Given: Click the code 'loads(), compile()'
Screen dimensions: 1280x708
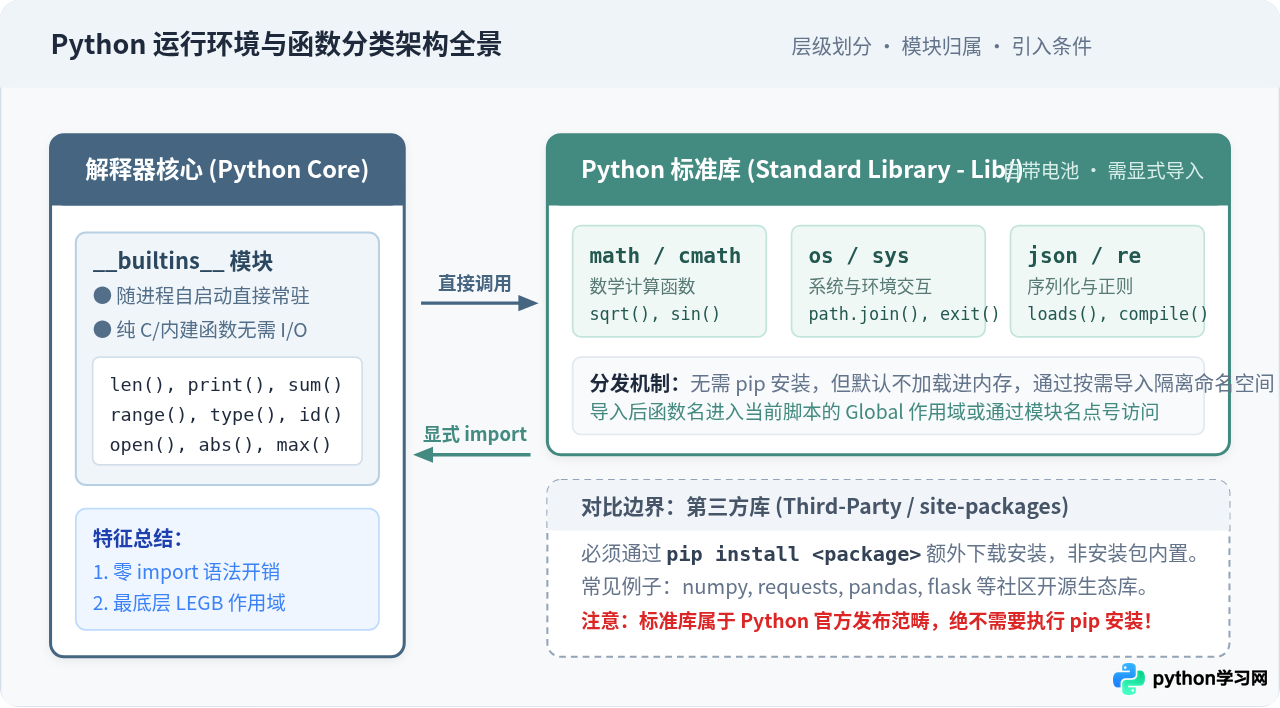Looking at the screenshot, I should tap(1118, 314).
